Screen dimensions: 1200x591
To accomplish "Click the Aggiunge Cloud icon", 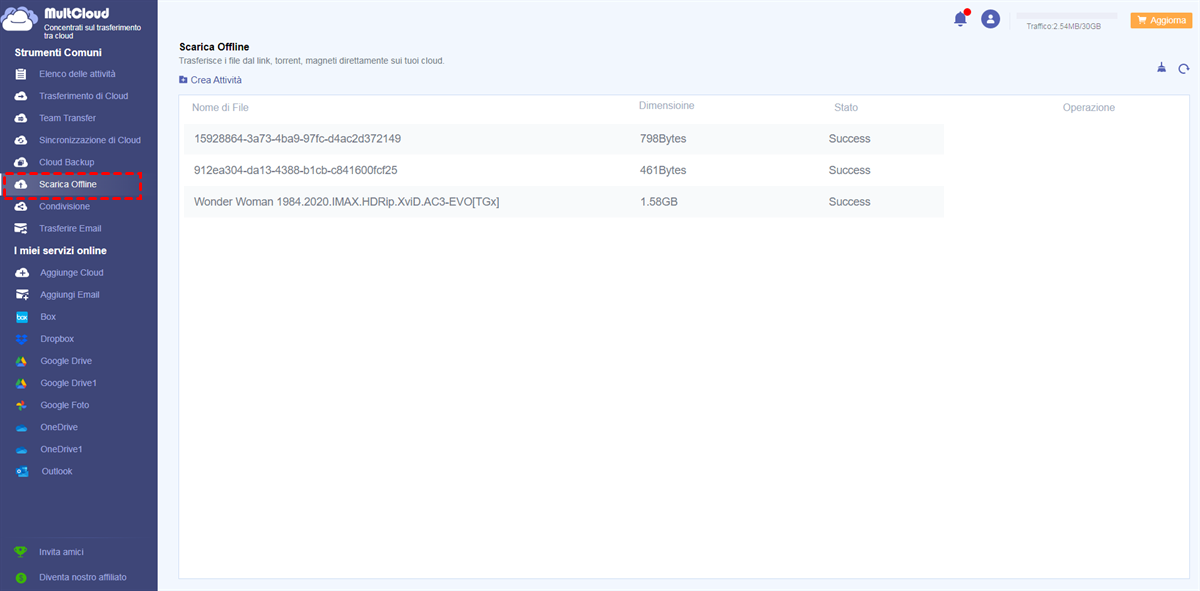I will tap(22, 273).
